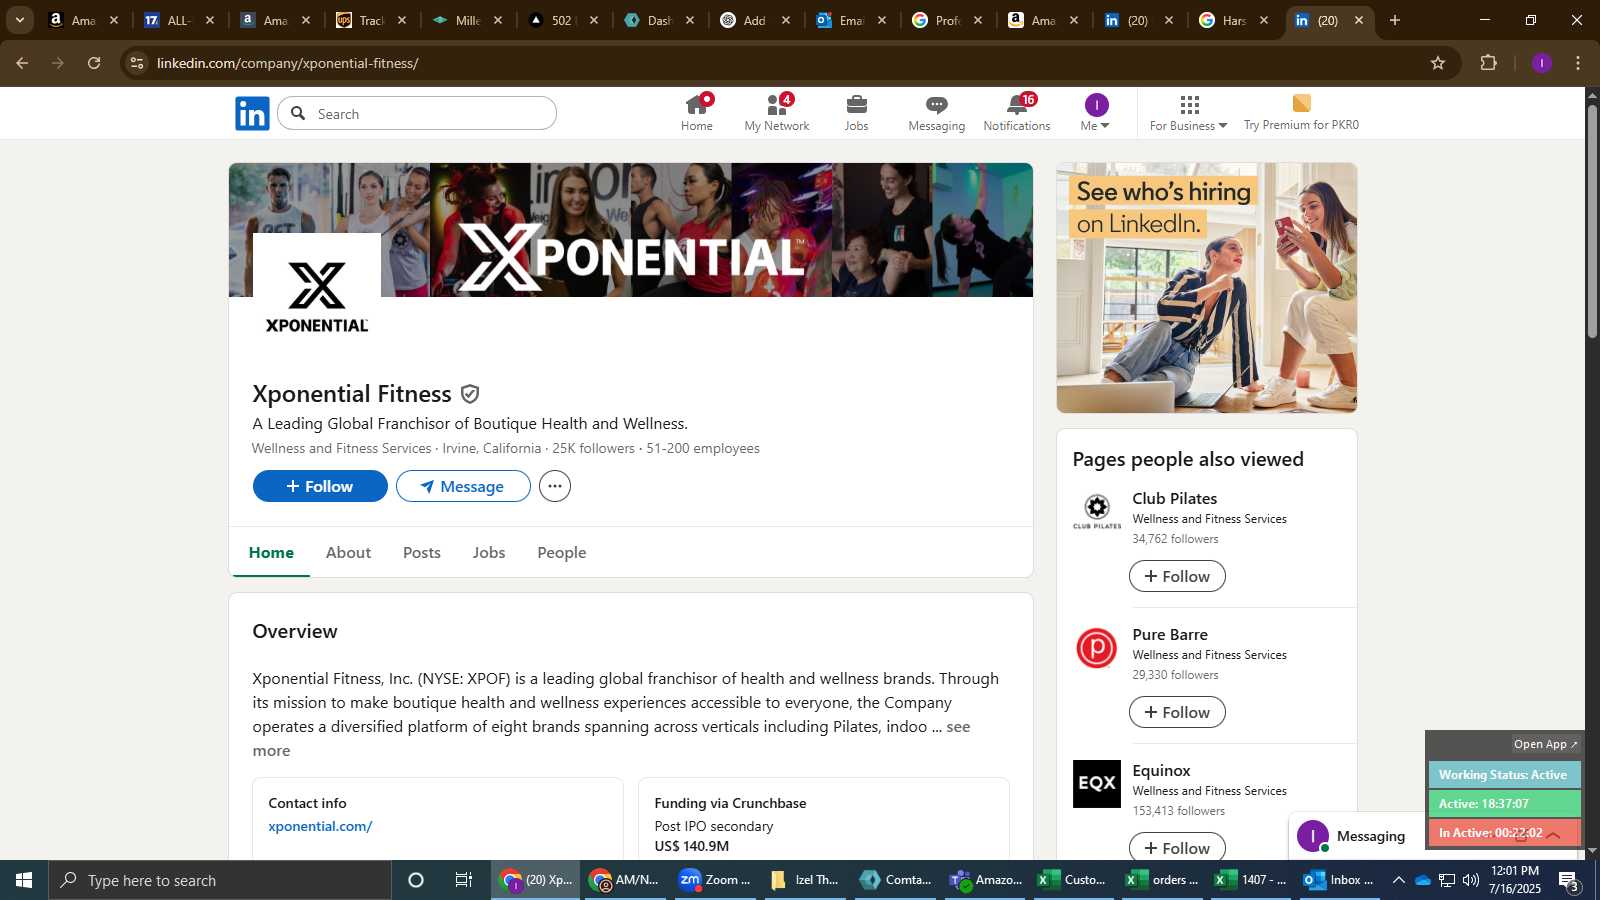Viewport: 1600px width, 900px height.
Task: Close the active LinkedIn tab
Action: click(1358, 20)
